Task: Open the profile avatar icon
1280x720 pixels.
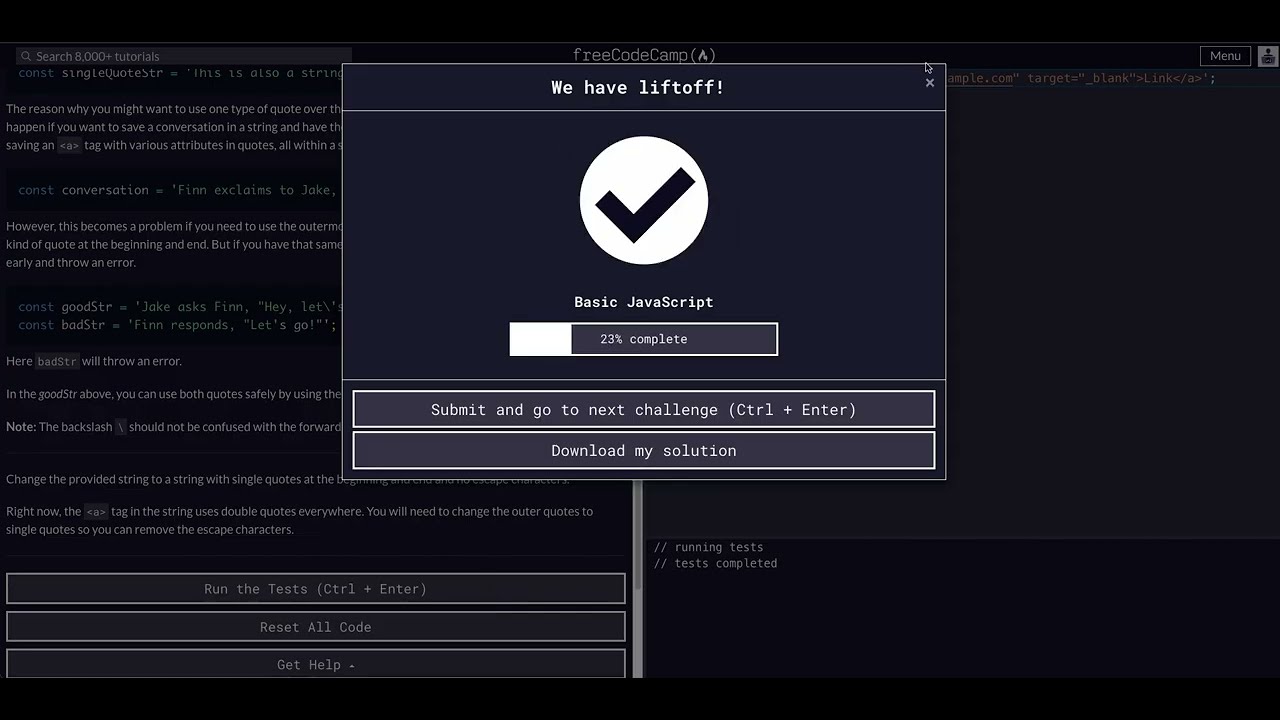Action: click(1267, 56)
